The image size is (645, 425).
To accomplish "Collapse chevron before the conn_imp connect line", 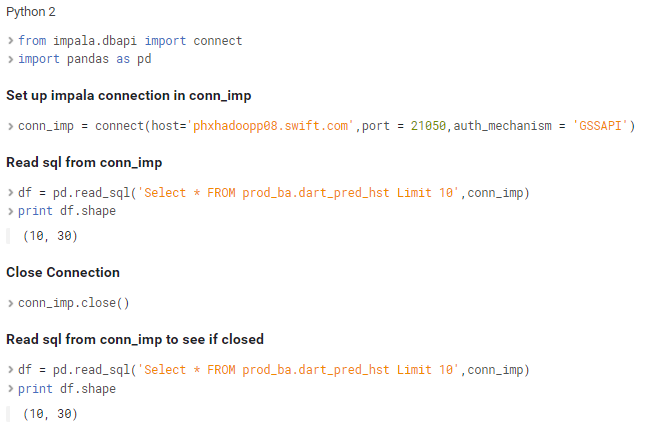I will pos(10,127).
